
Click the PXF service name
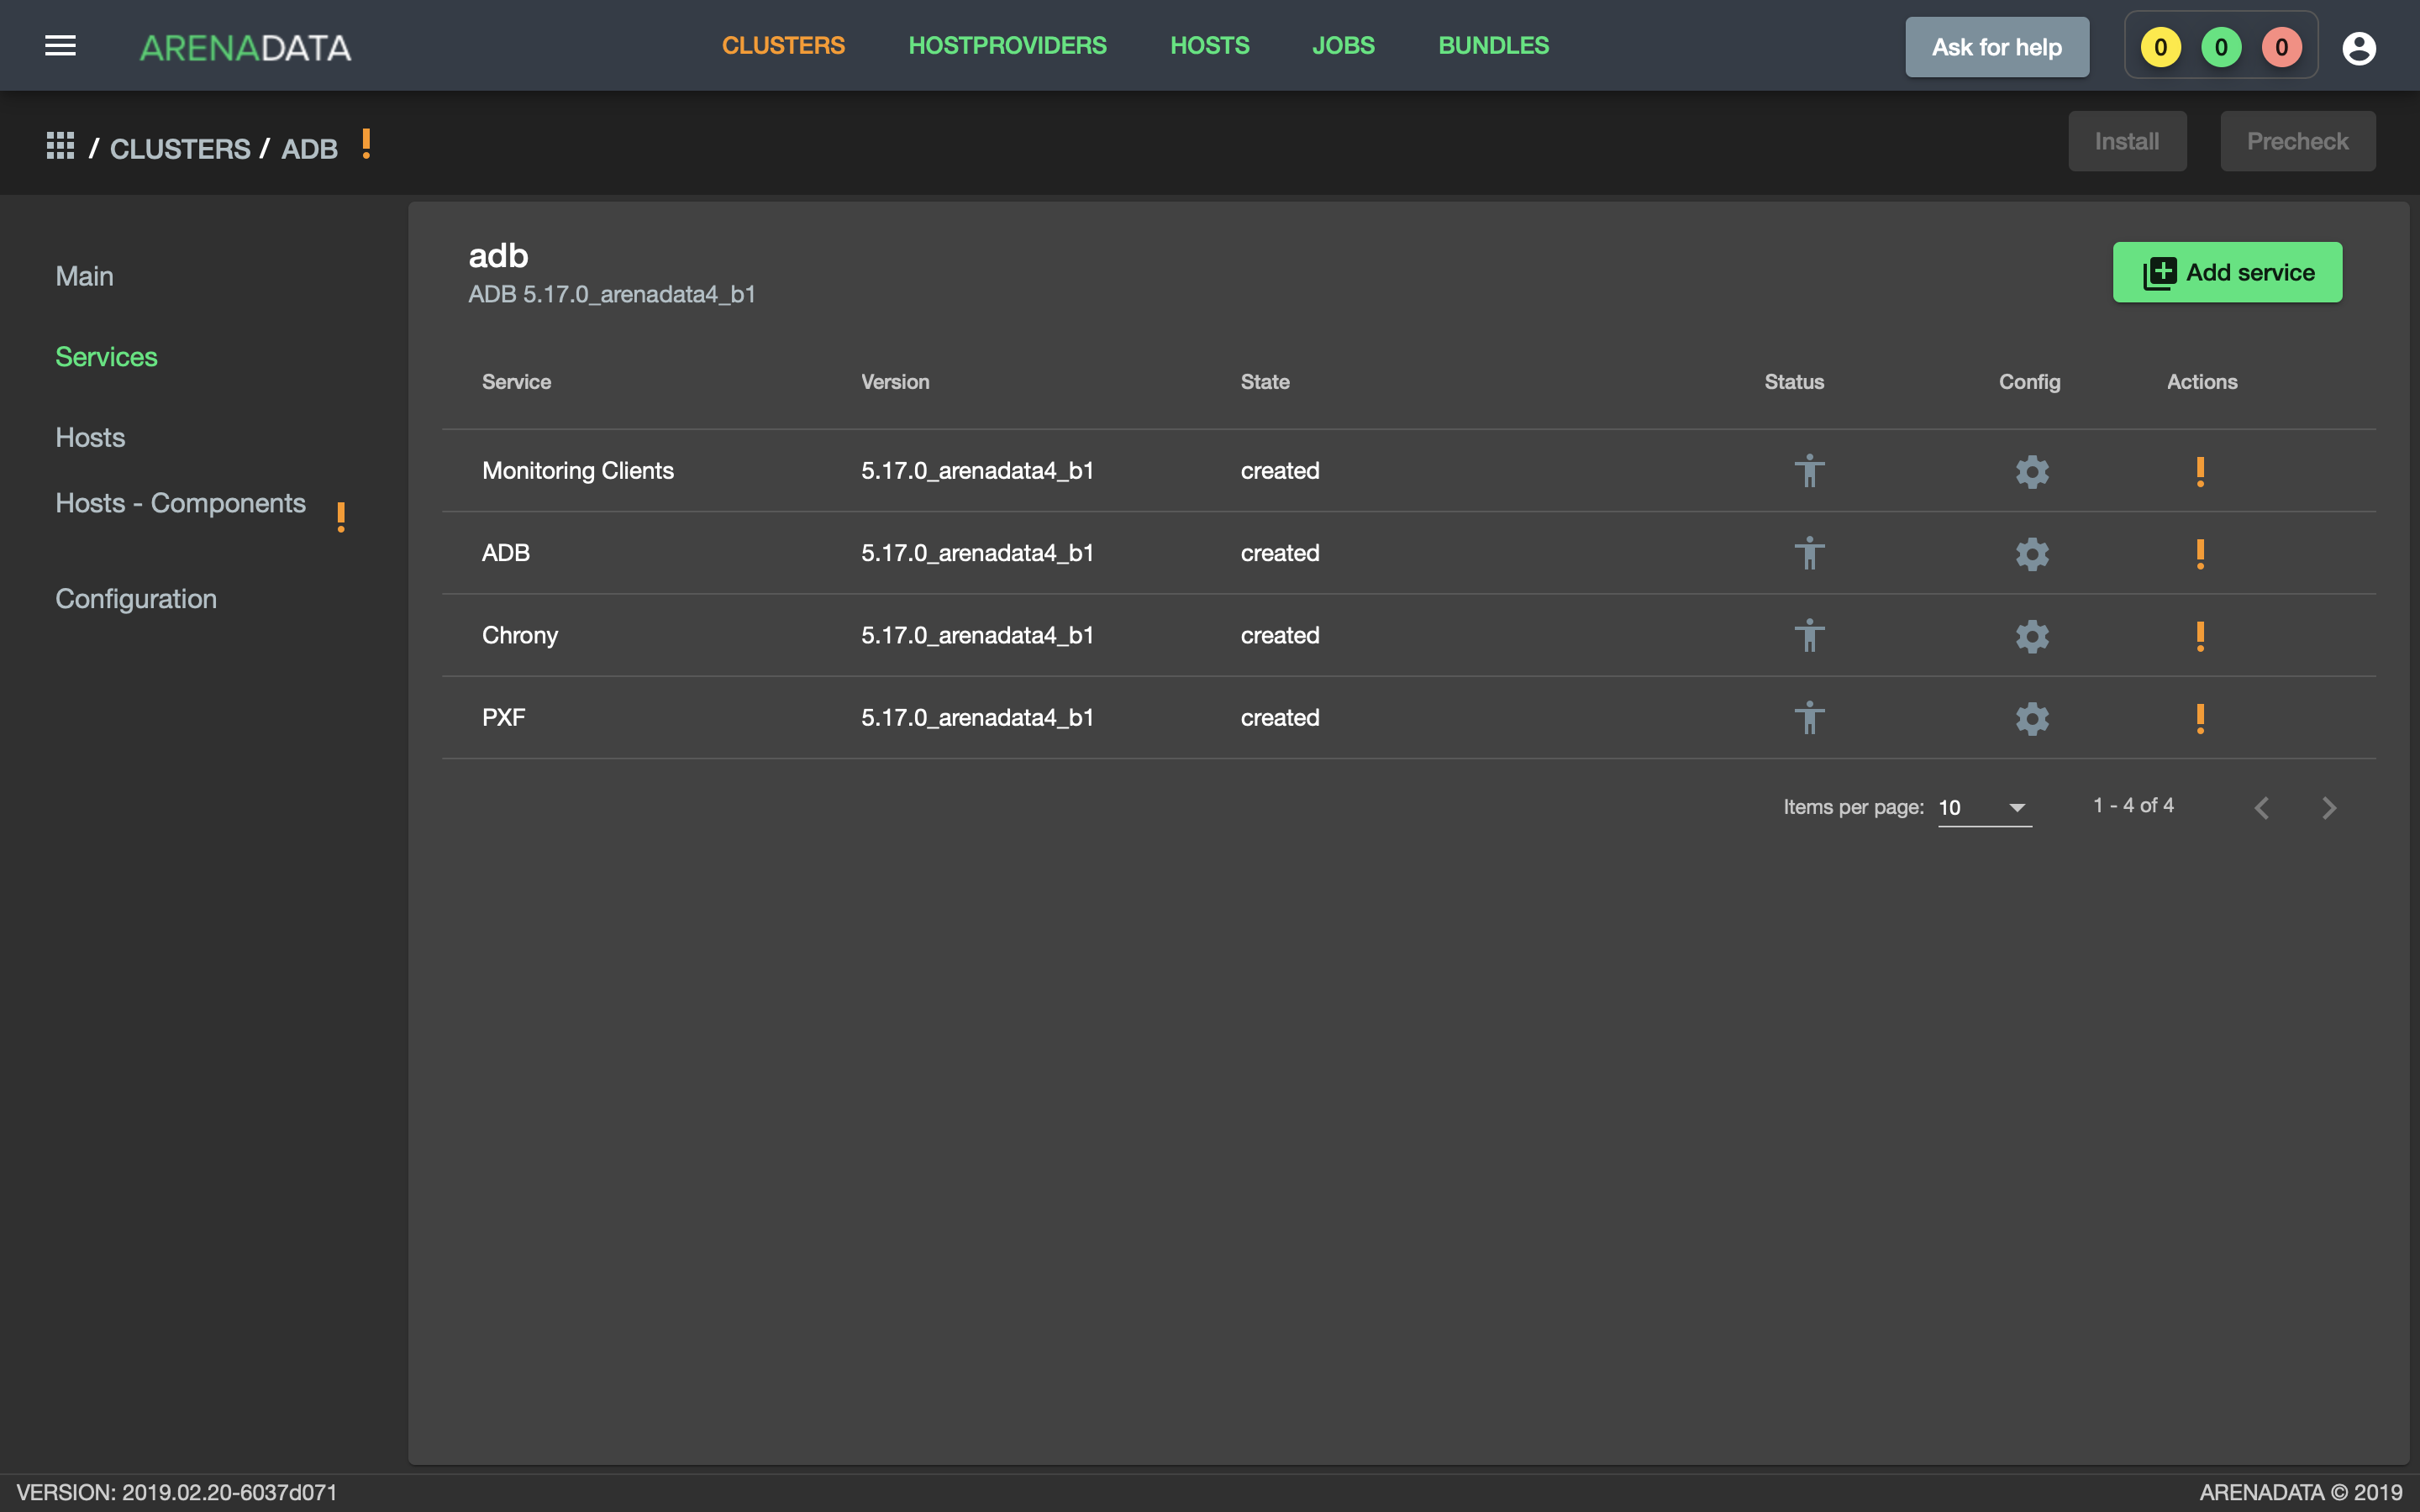503,718
